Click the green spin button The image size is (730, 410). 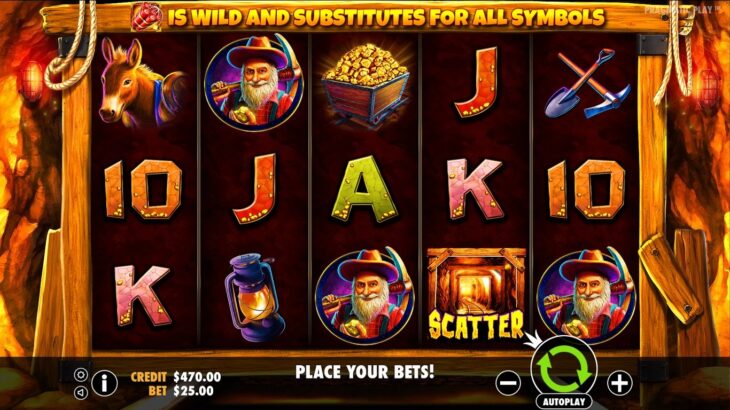(x=564, y=369)
